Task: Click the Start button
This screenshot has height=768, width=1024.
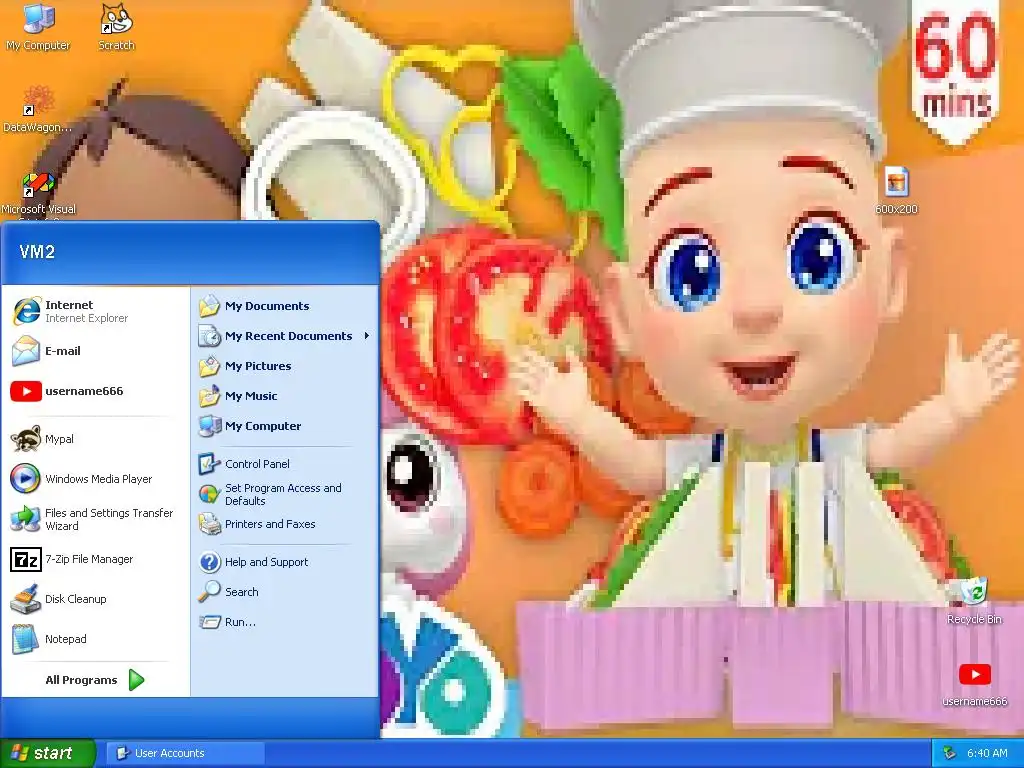Action: click(47, 753)
